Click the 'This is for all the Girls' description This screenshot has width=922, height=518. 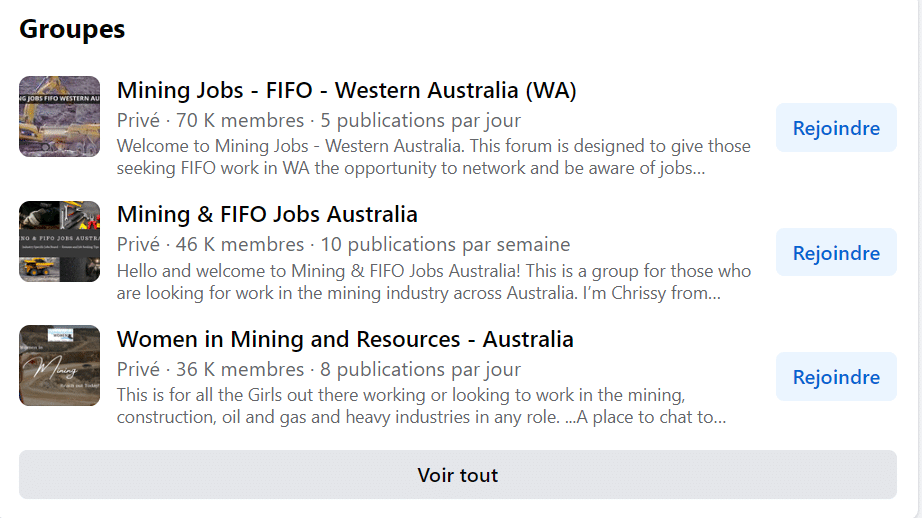pos(421,406)
